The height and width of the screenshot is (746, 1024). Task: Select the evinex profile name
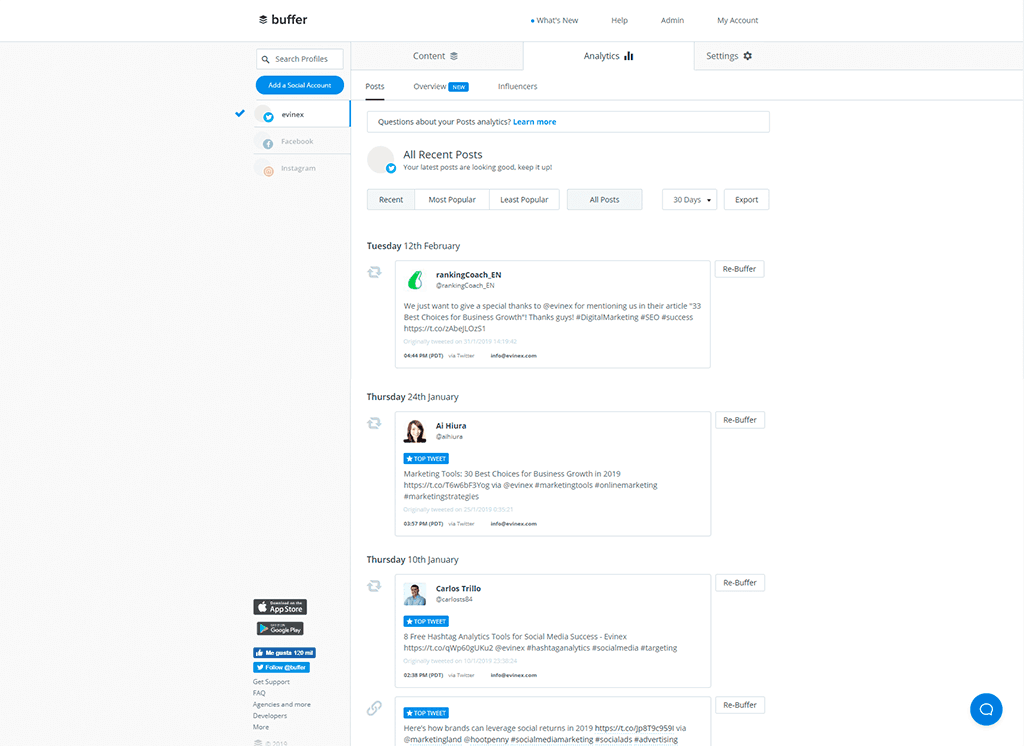tap(293, 114)
